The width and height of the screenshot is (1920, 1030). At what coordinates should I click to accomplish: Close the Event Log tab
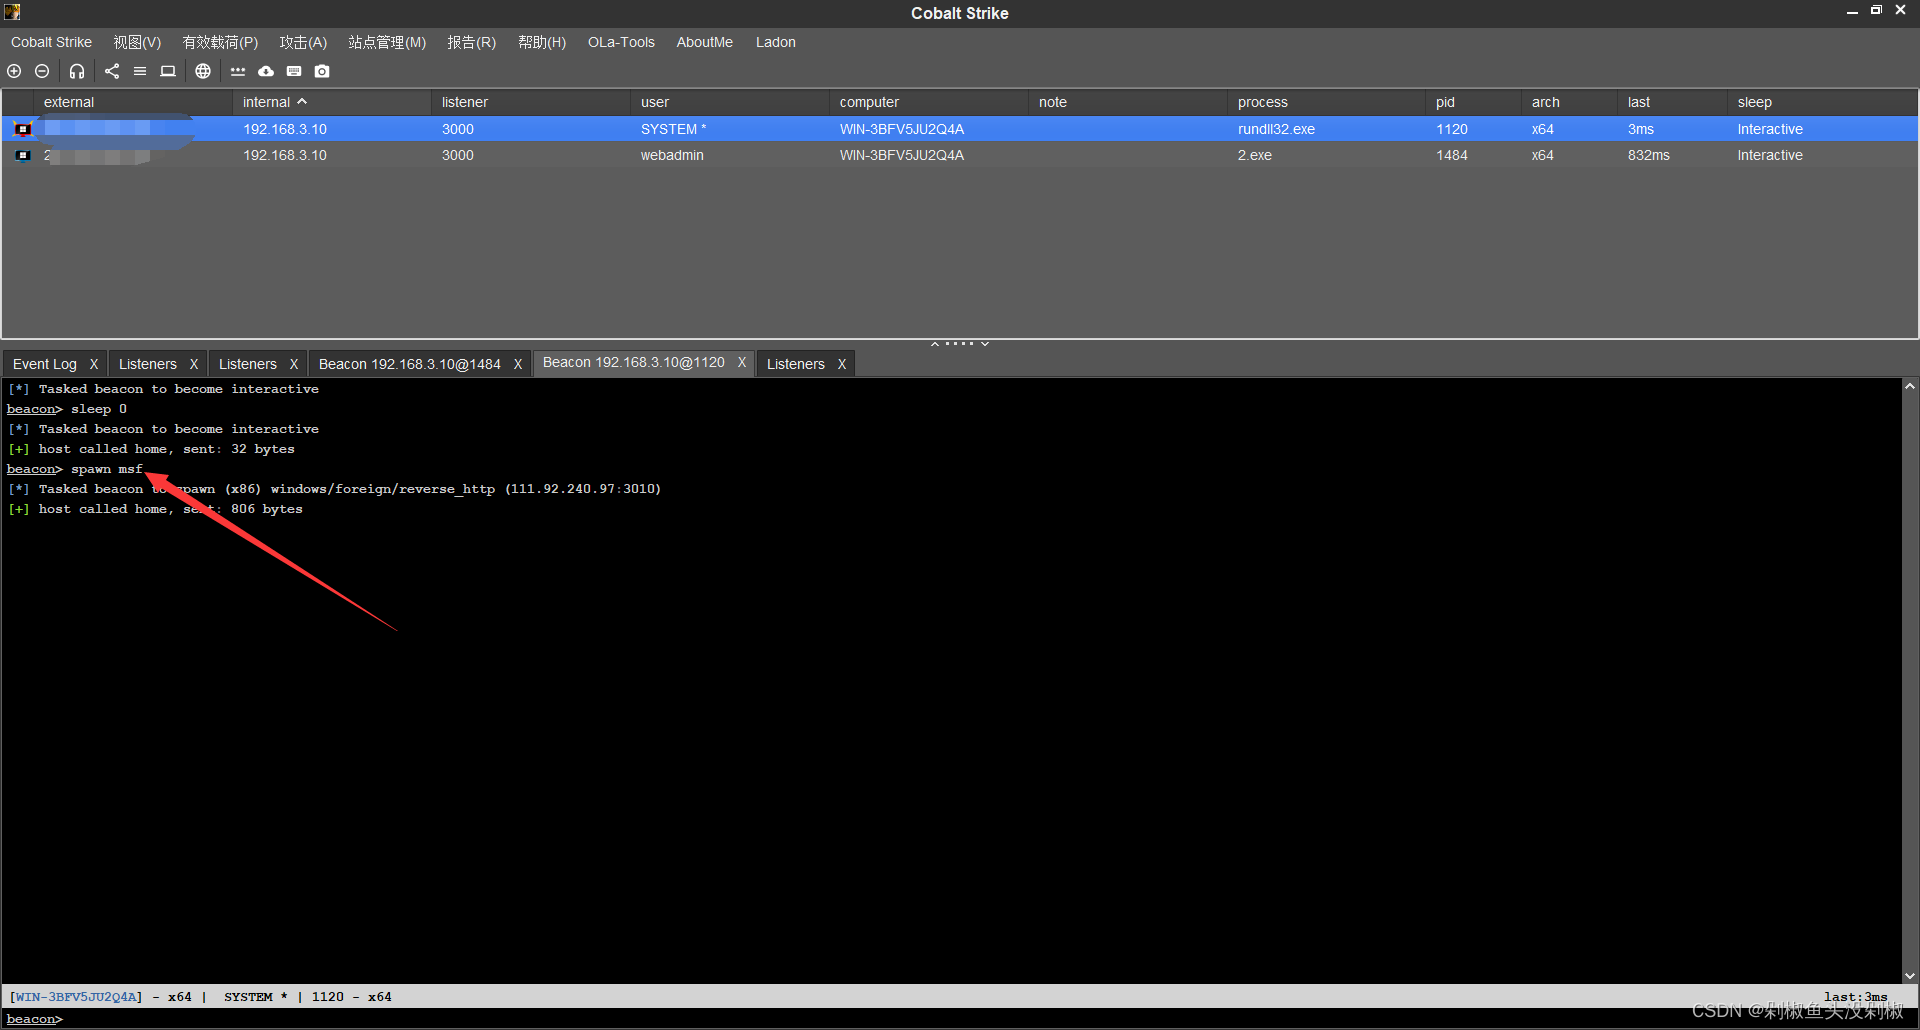coord(94,364)
